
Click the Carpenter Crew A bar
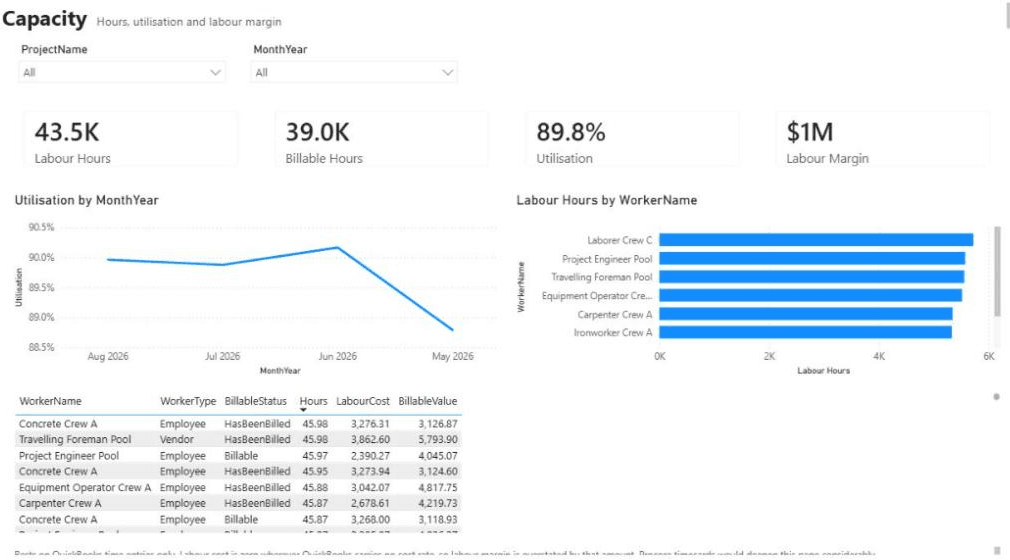click(x=806, y=314)
